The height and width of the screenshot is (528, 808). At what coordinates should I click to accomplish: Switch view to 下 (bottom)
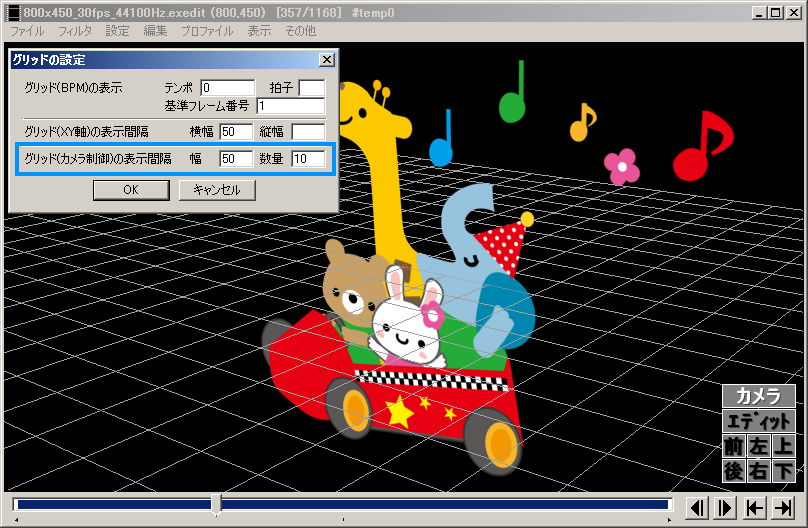(x=783, y=471)
